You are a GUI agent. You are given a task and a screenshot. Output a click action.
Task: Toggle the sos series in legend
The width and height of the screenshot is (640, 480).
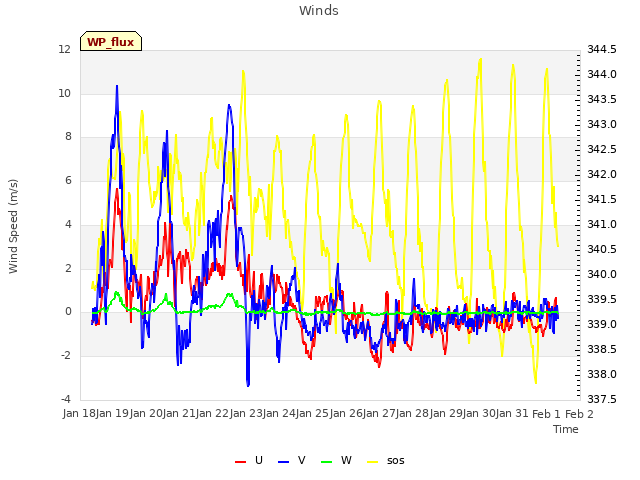pos(386,460)
